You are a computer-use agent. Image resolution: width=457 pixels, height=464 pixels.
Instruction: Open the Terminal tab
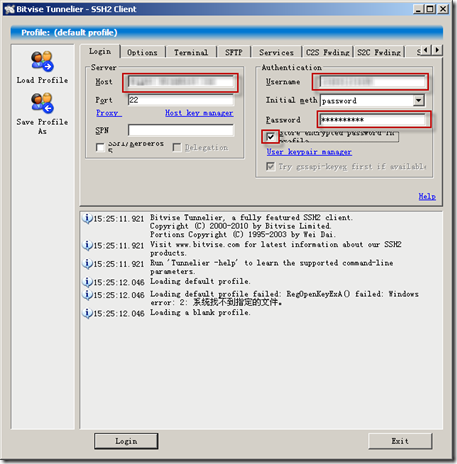pyautogui.click(x=191, y=52)
